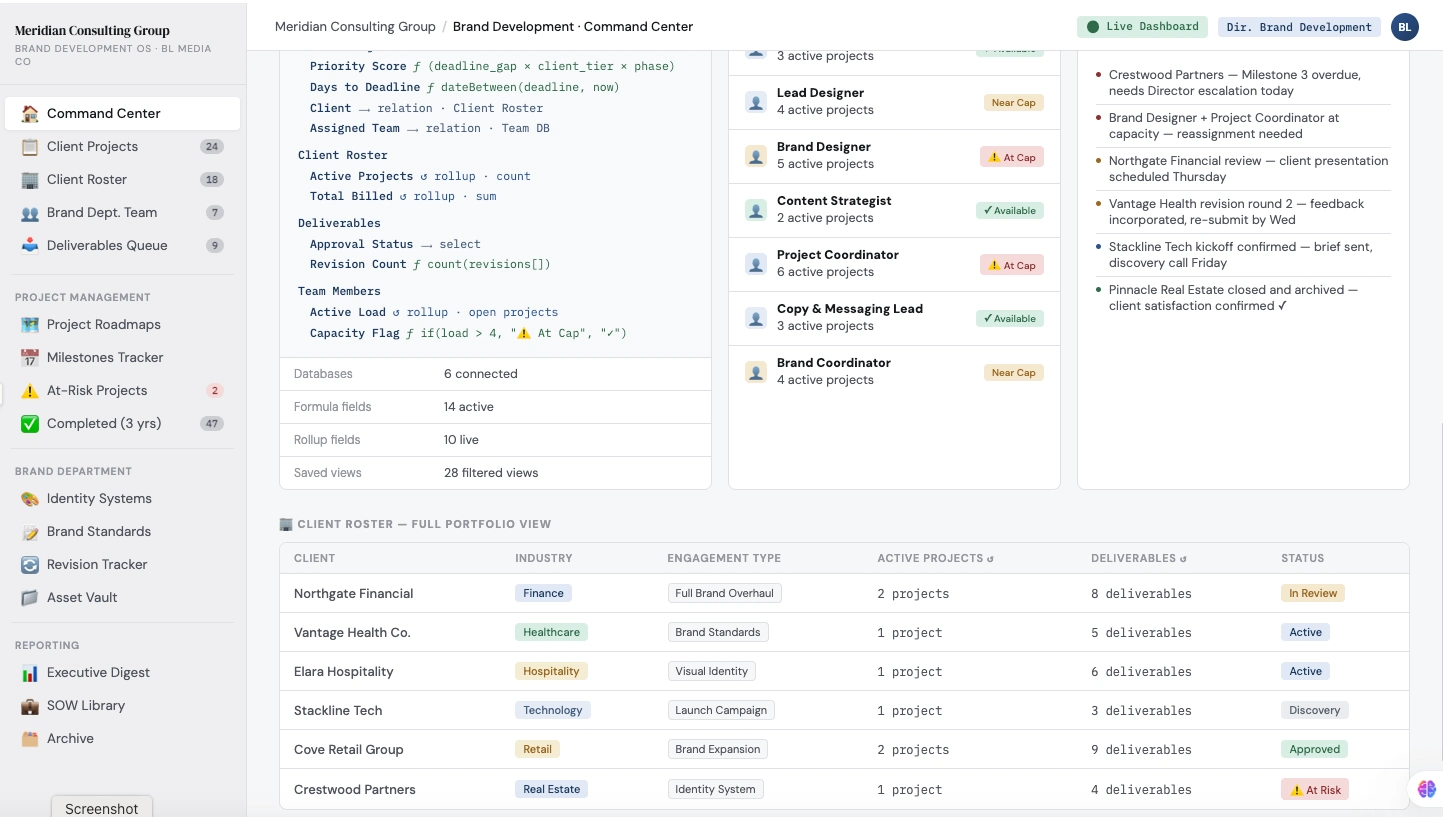Open the Brand Dept. Team page

pyautogui.click(x=101, y=213)
